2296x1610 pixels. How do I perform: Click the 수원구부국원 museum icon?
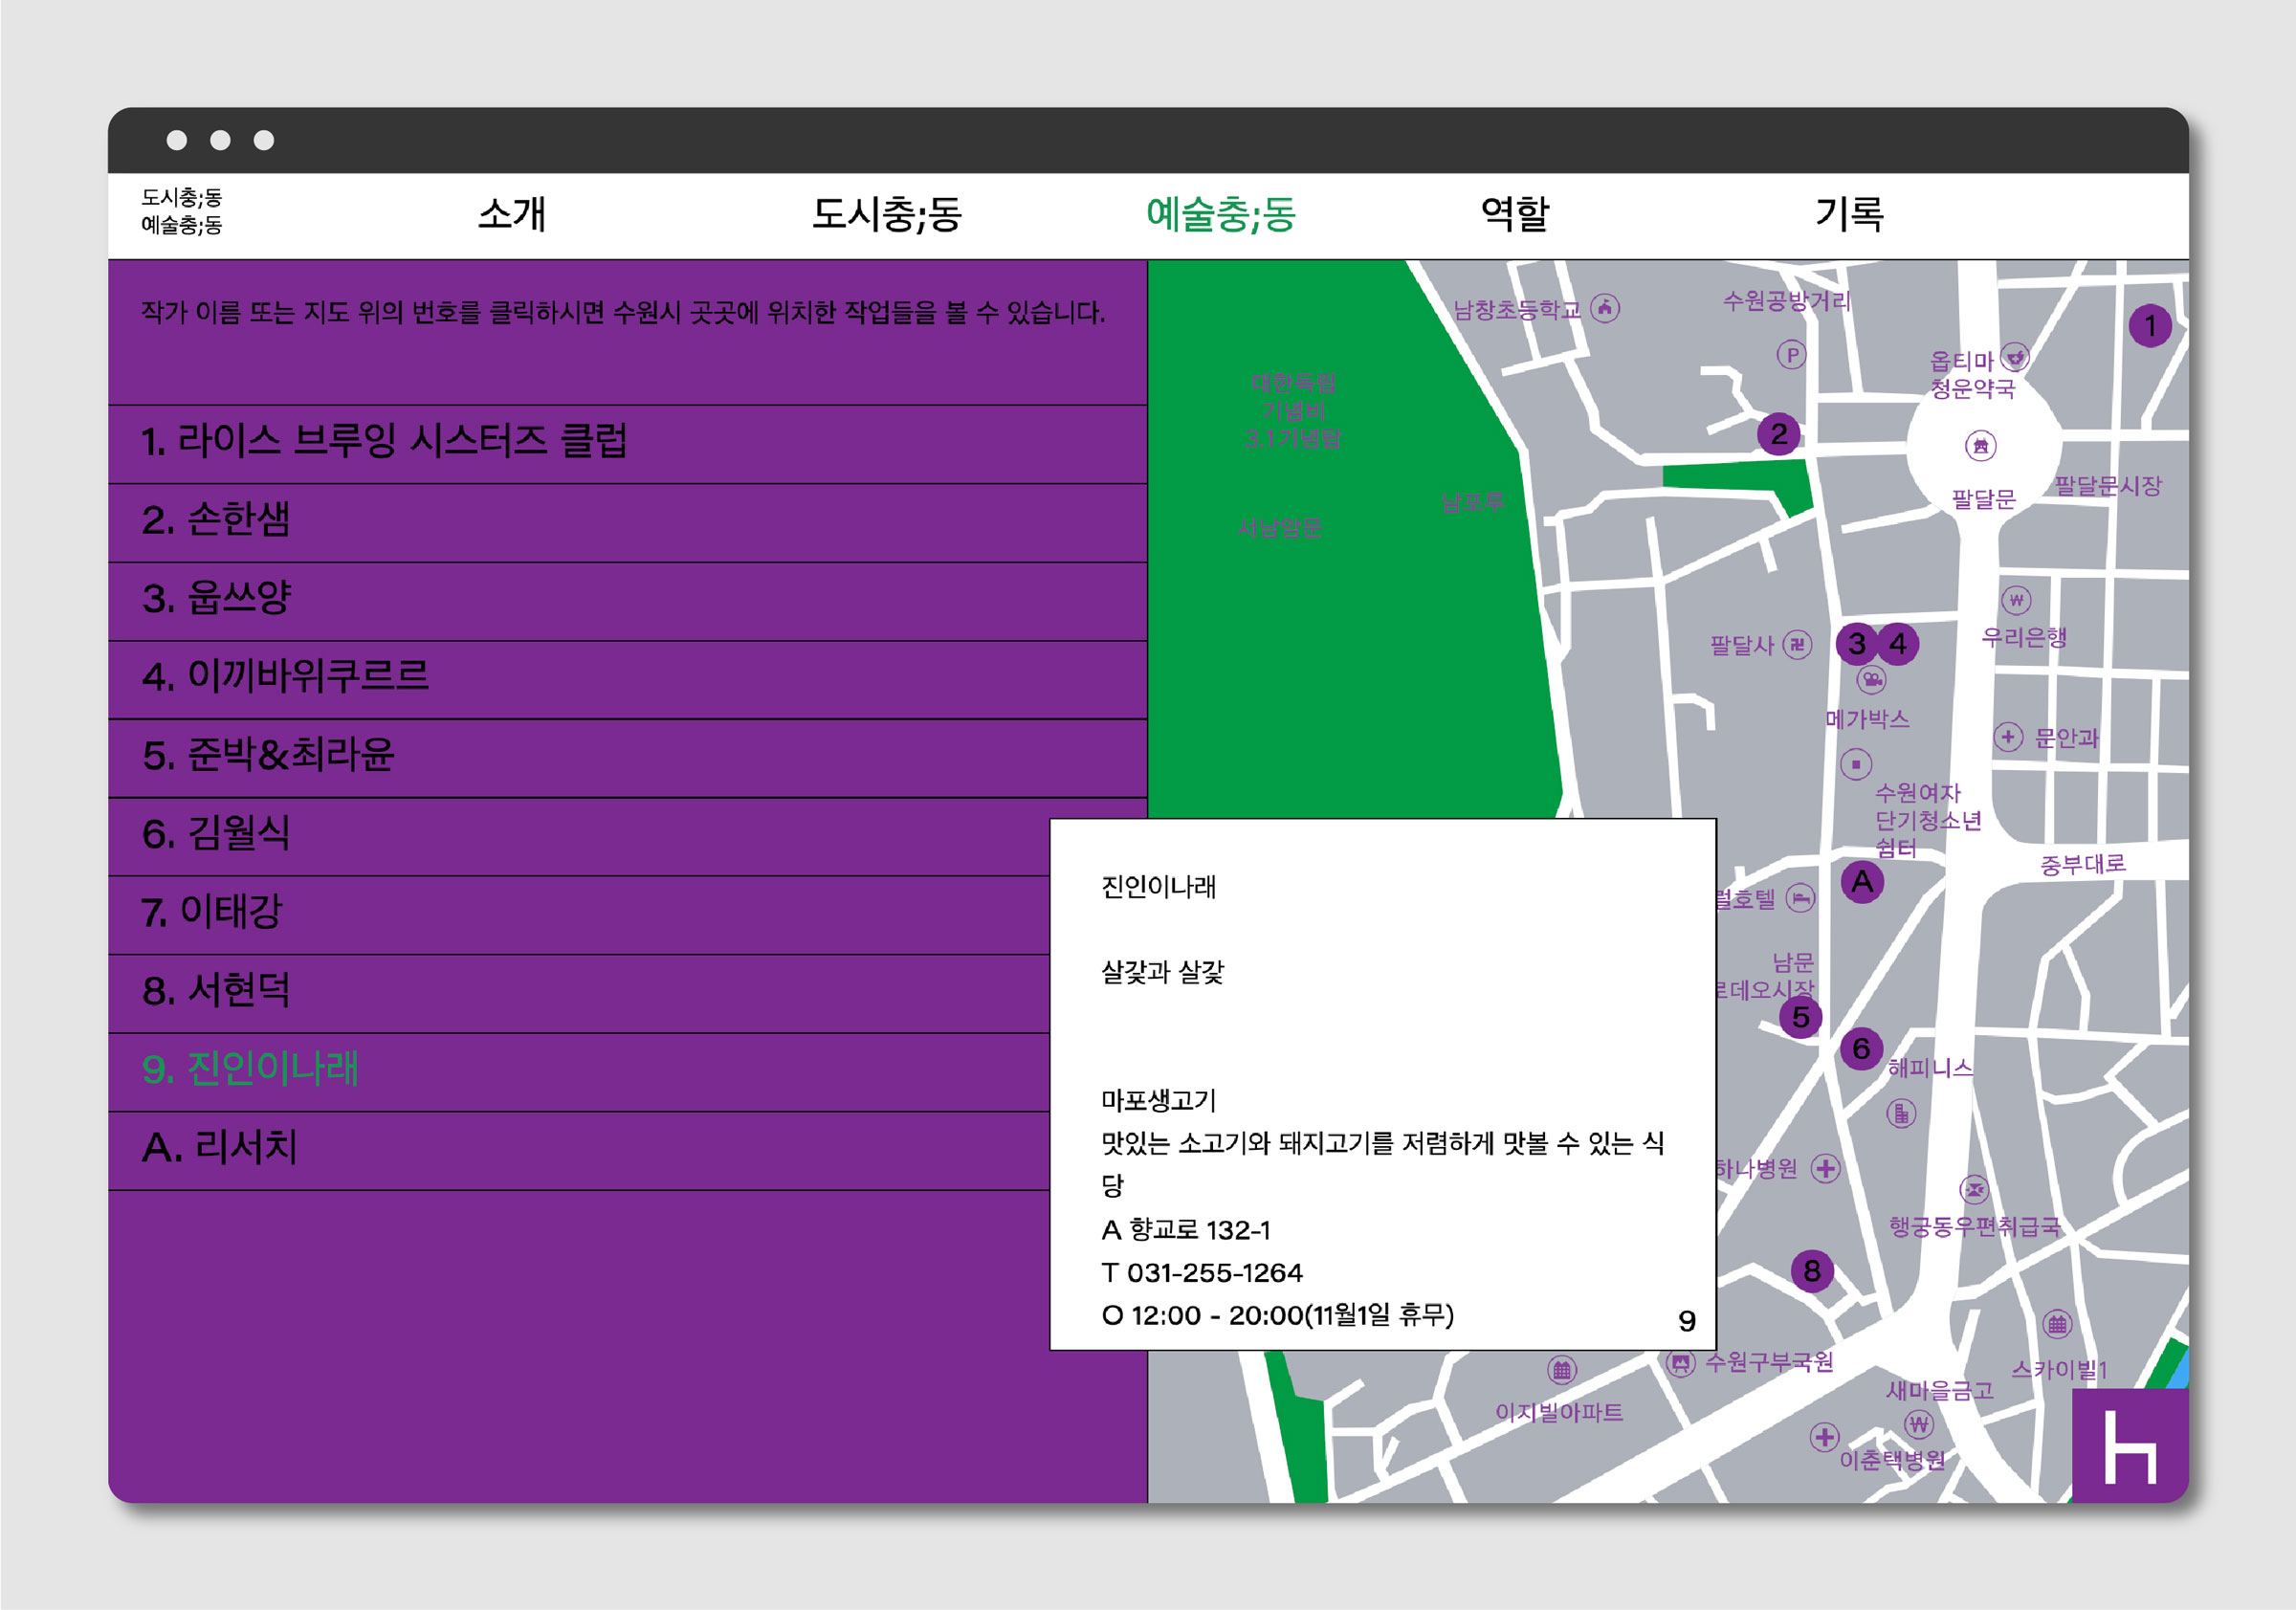pos(1681,1363)
